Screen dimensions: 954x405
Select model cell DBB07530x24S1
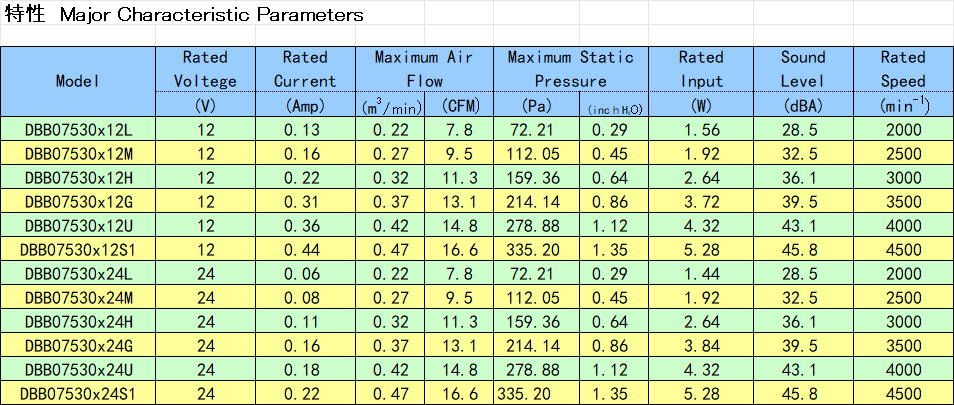coord(78,393)
